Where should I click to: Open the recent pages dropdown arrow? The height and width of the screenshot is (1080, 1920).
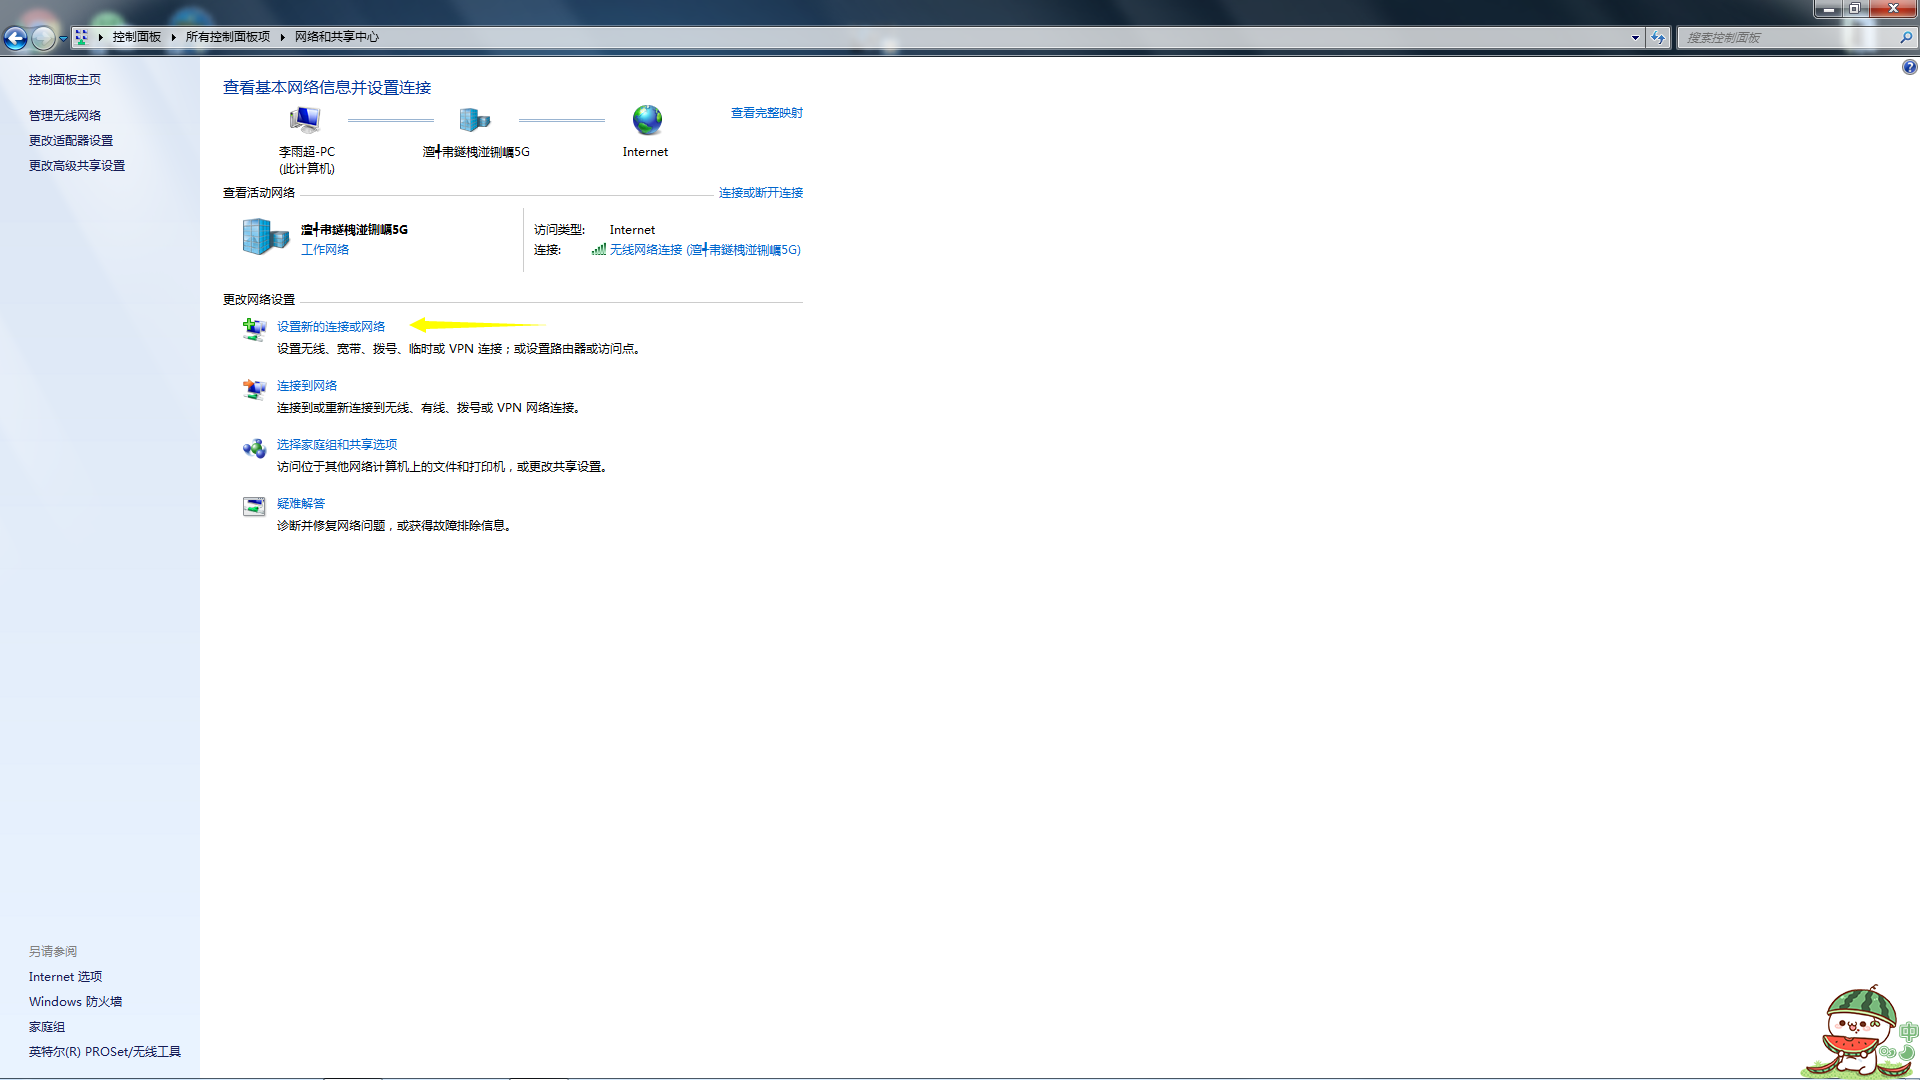[63, 38]
